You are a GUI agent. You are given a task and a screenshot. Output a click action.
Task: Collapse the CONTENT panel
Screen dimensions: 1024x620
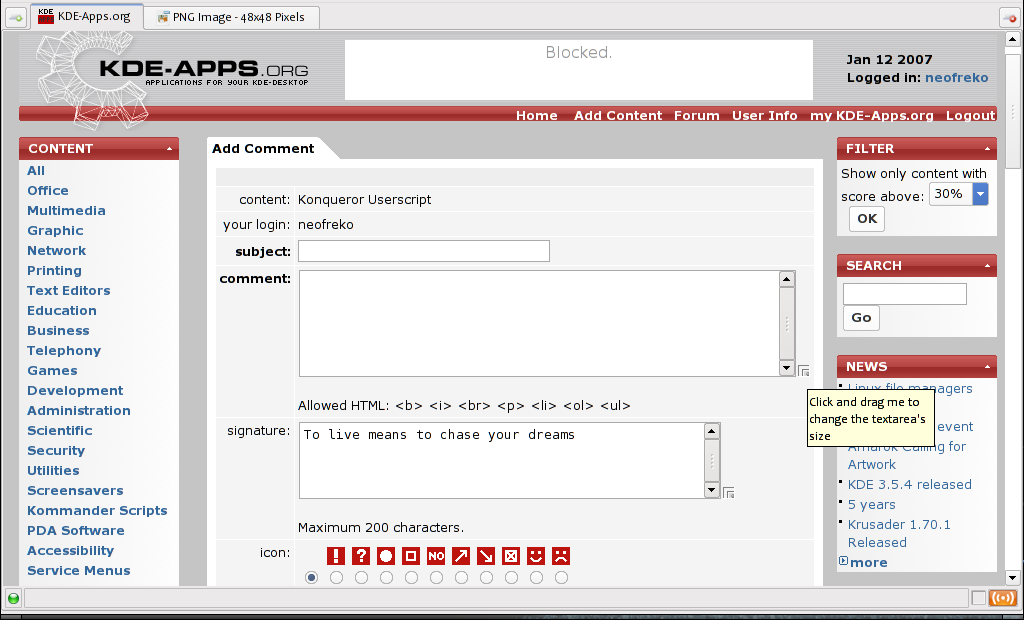169,149
